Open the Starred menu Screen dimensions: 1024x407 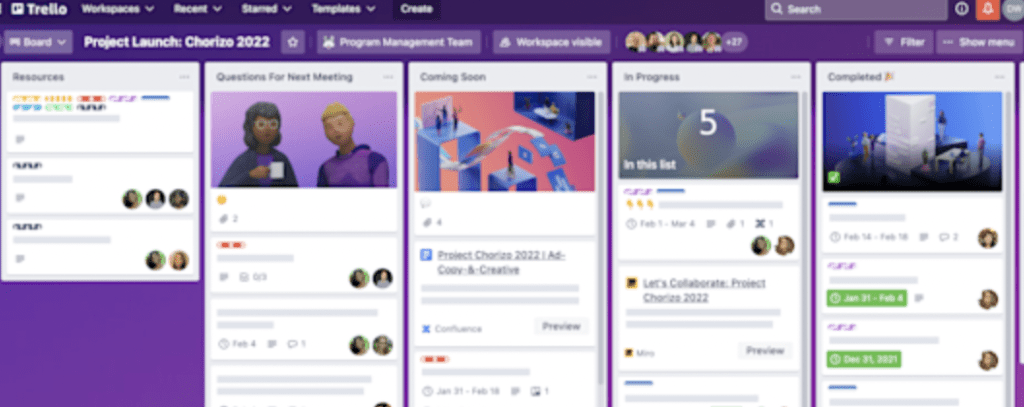[266, 9]
